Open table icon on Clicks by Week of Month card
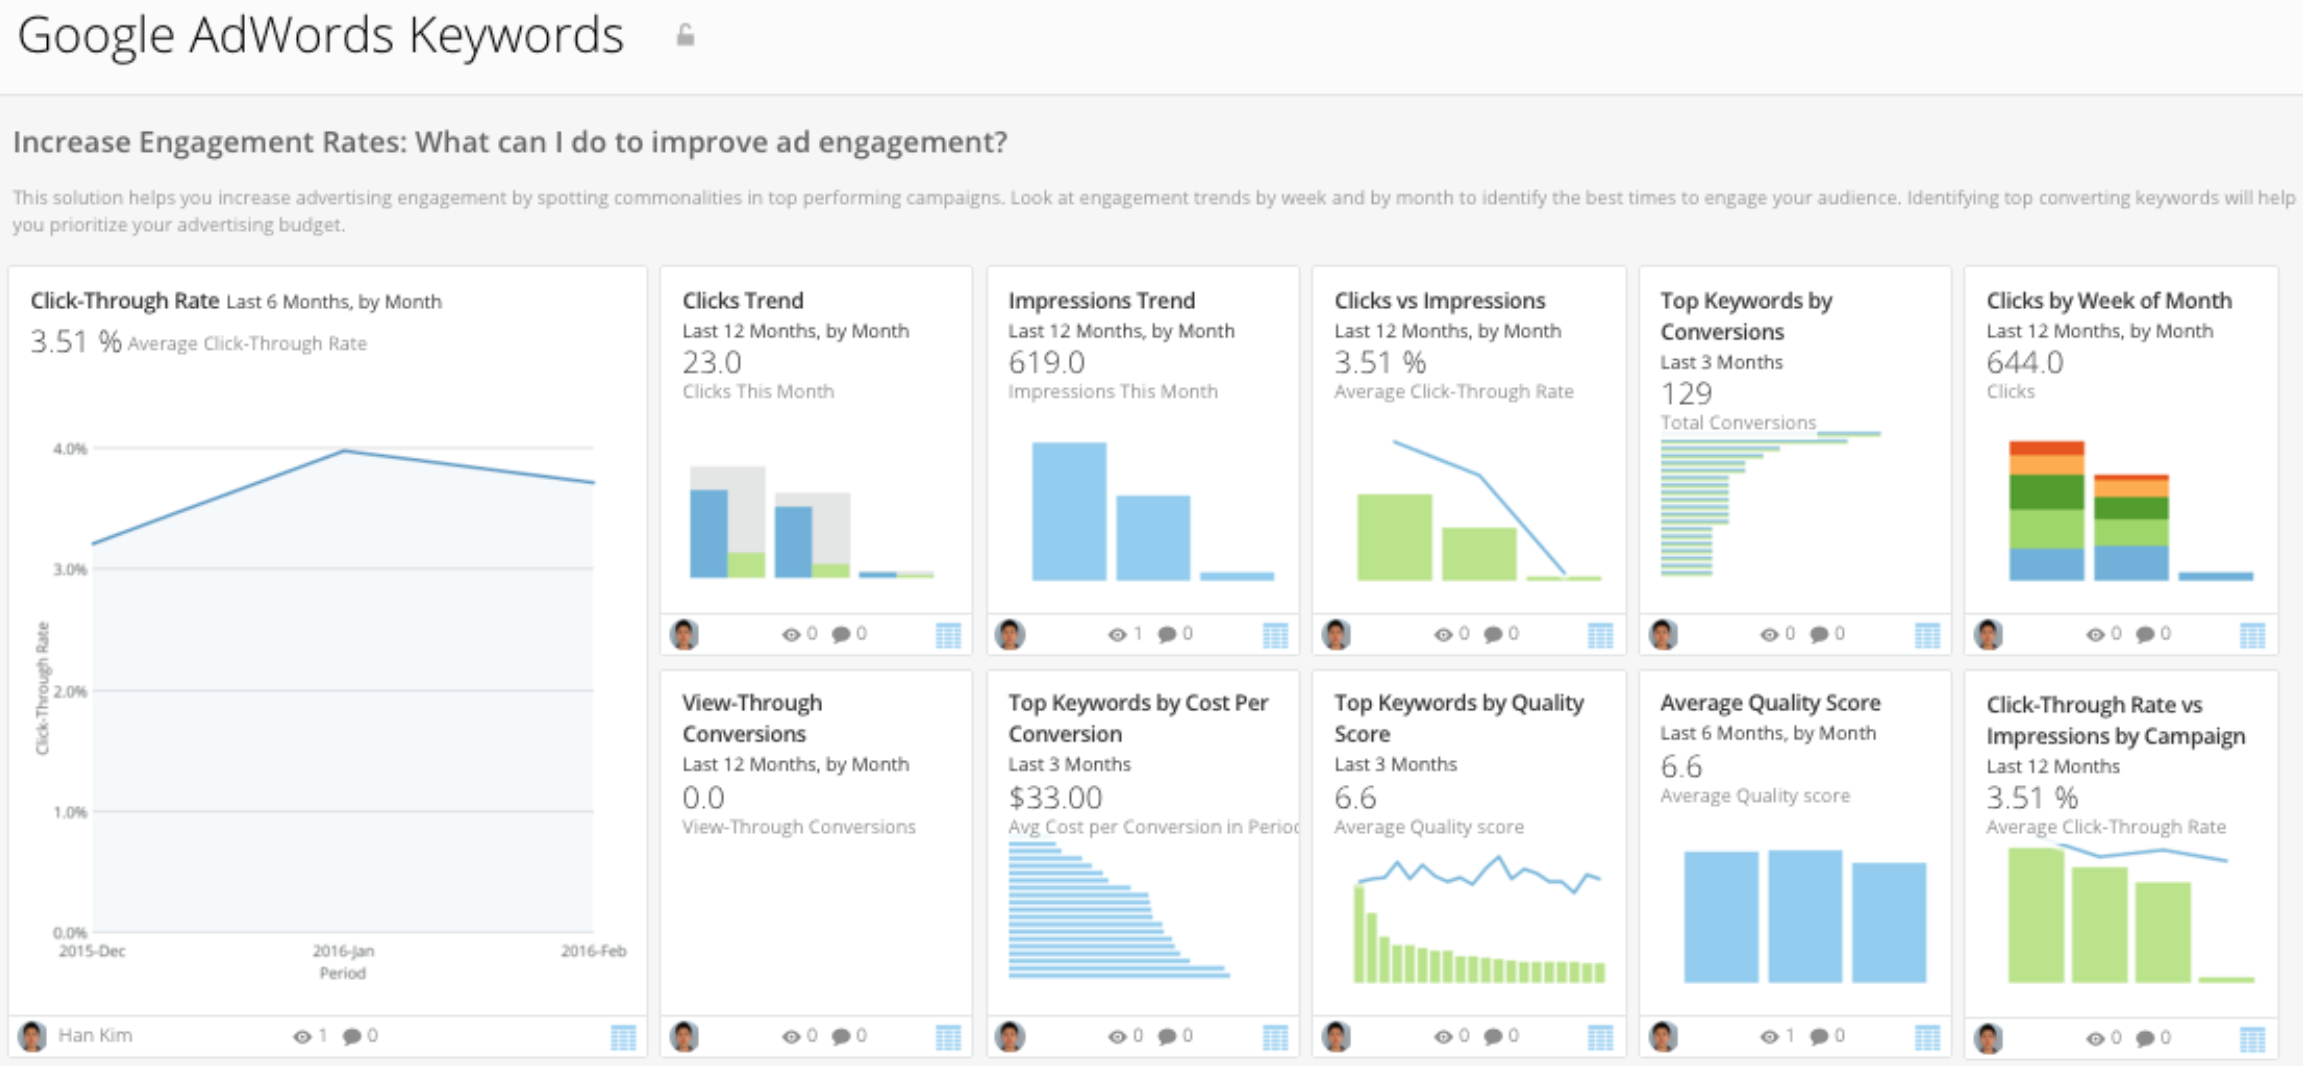Image resolution: width=2303 pixels, height=1066 pixels. 2252,635
